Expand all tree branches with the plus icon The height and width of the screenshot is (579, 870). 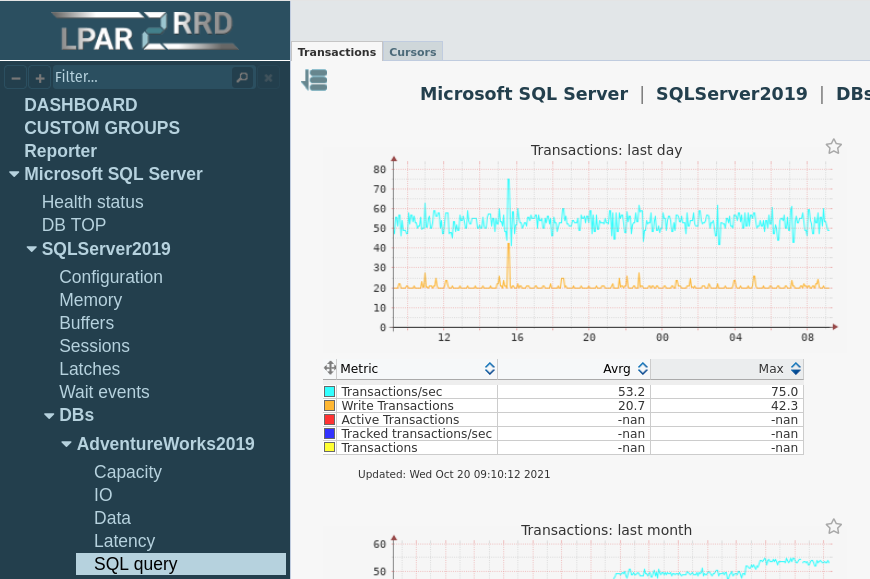click(40, 77)
